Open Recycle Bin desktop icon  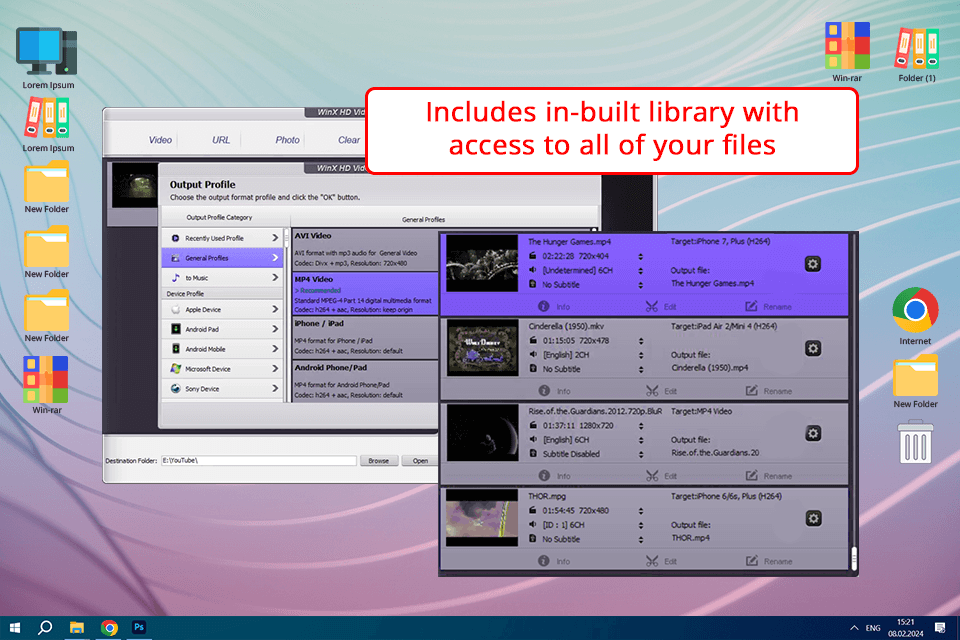tap(915, 441)
